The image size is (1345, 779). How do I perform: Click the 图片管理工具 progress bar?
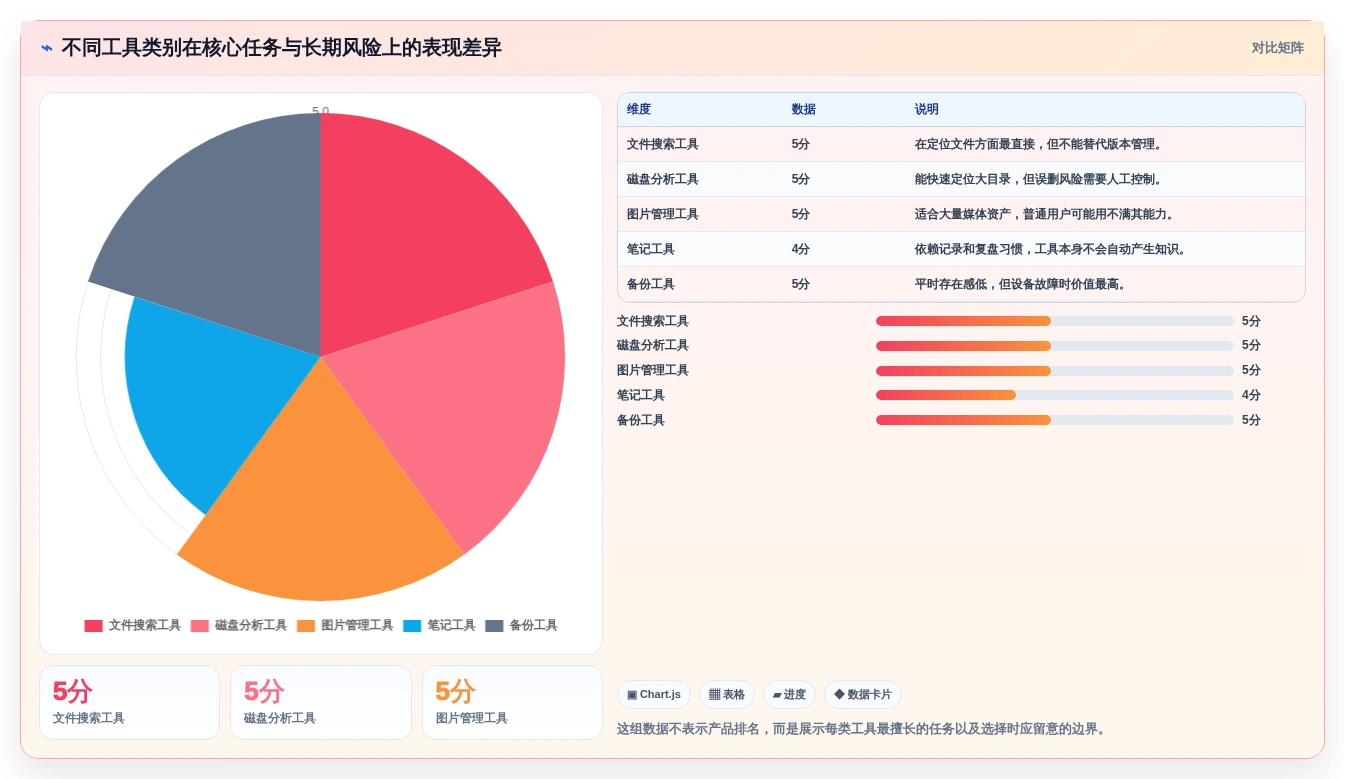[1055, 371]
